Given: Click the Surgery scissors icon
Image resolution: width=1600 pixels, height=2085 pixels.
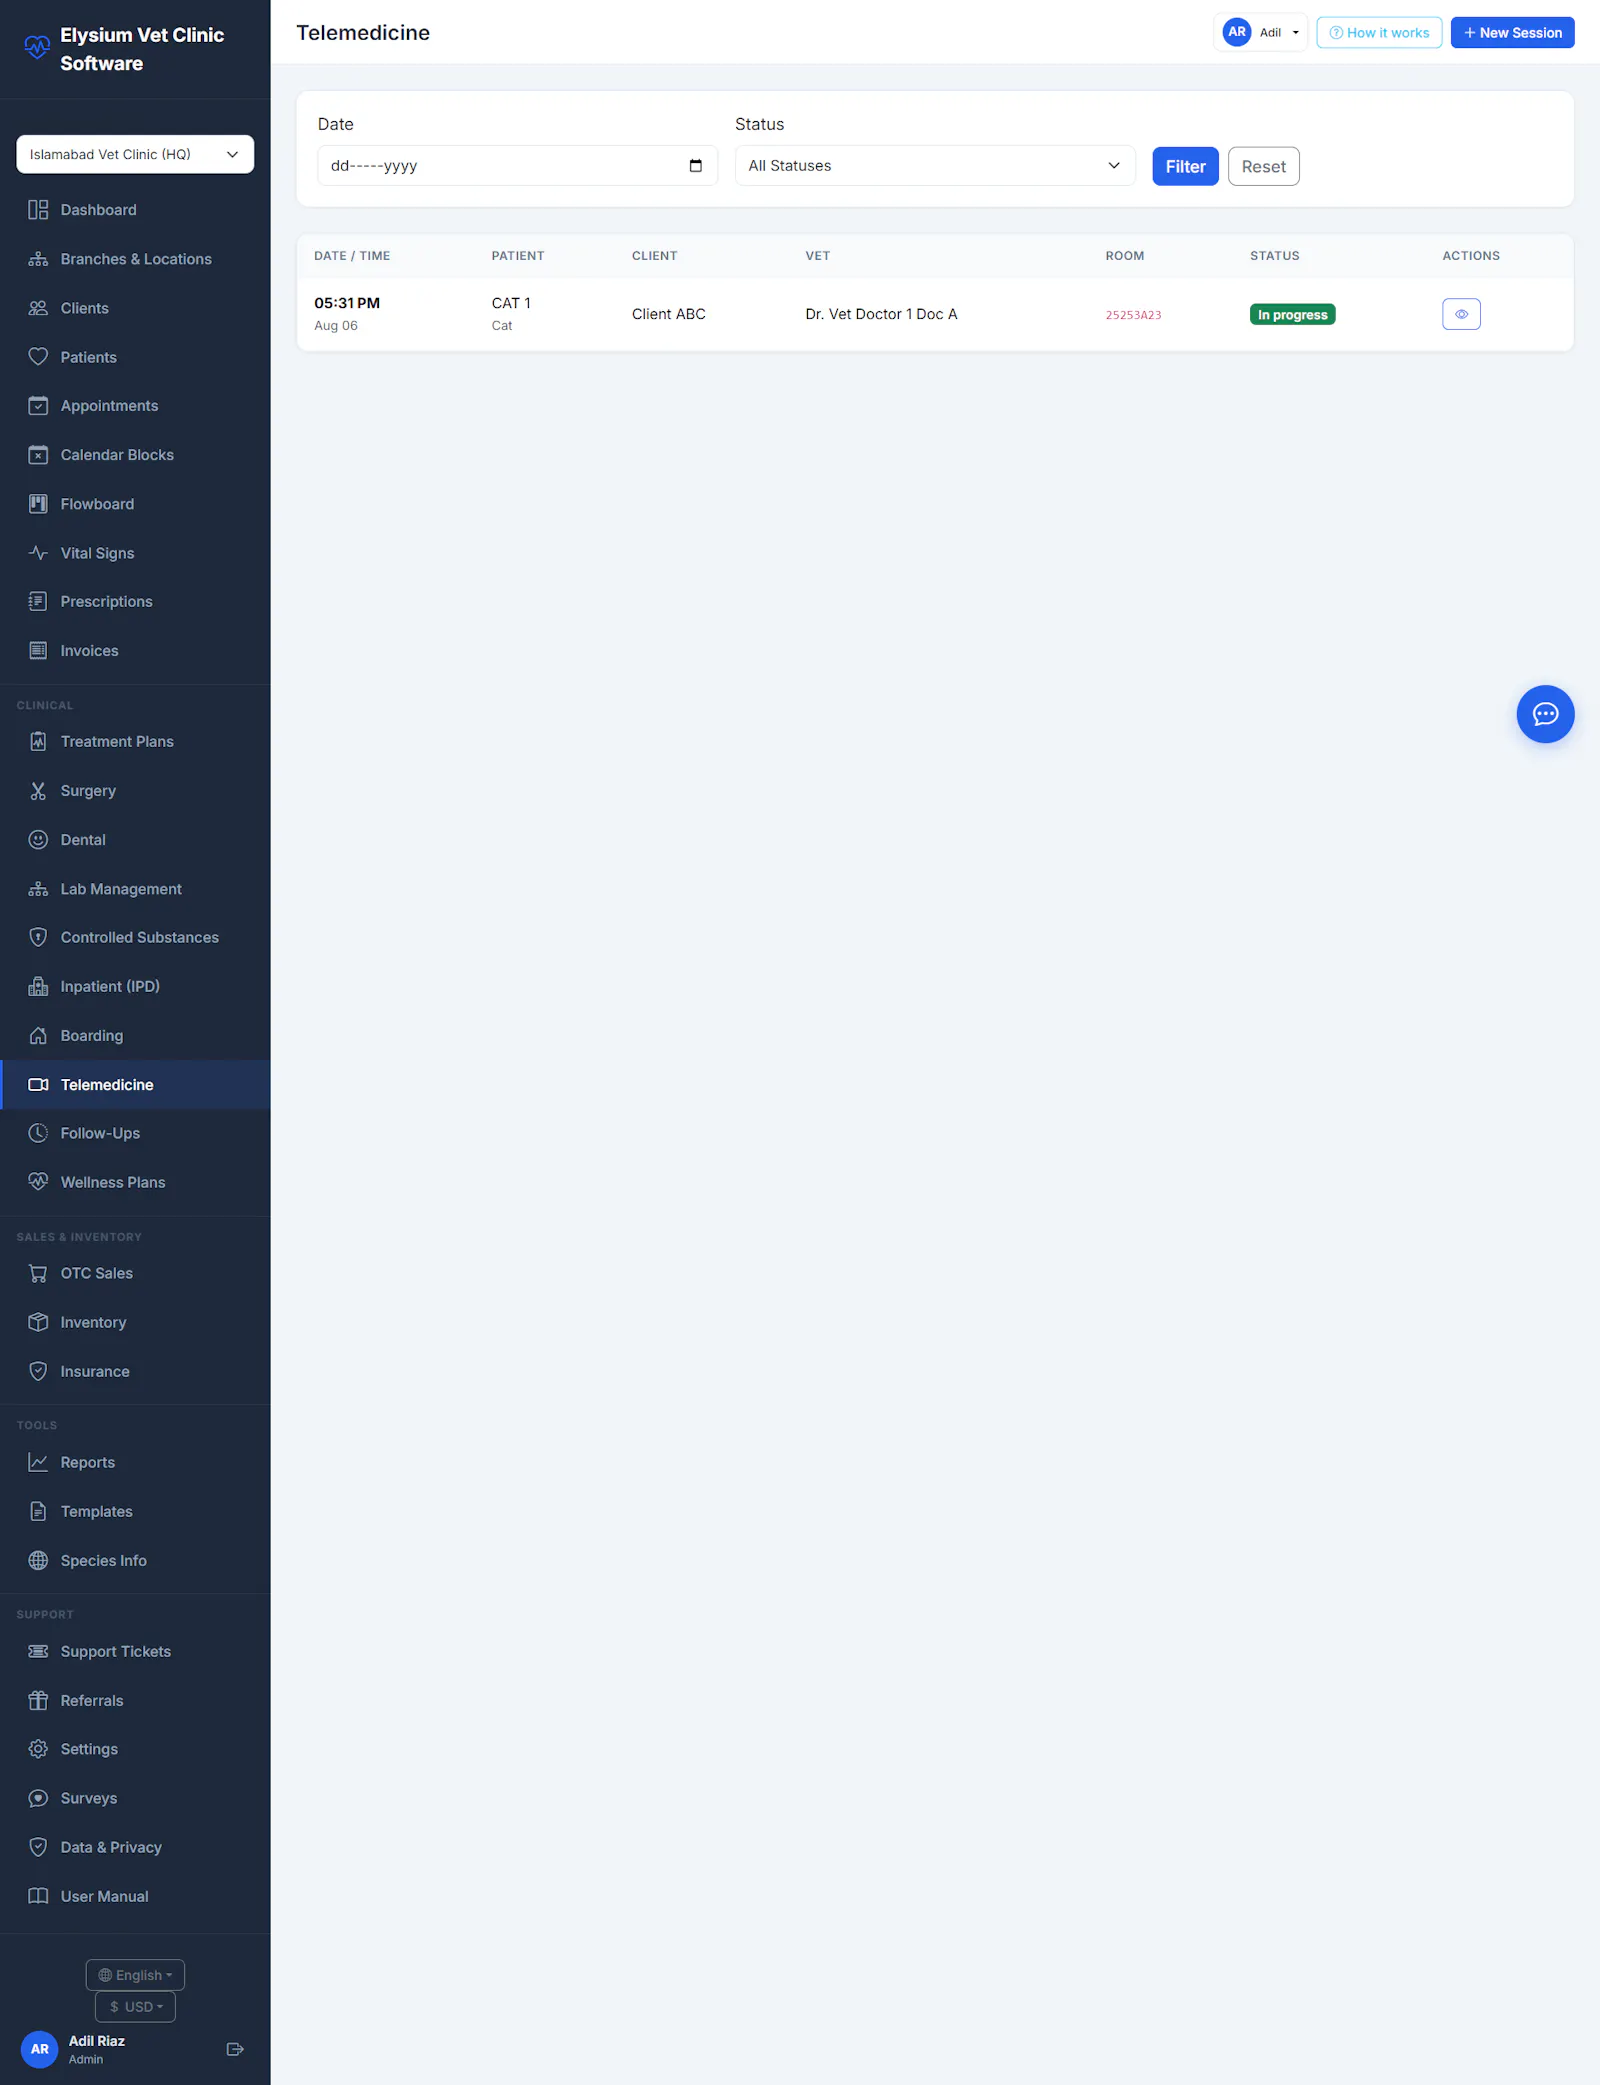Looking at the screenshot, I should click(38, 791).
